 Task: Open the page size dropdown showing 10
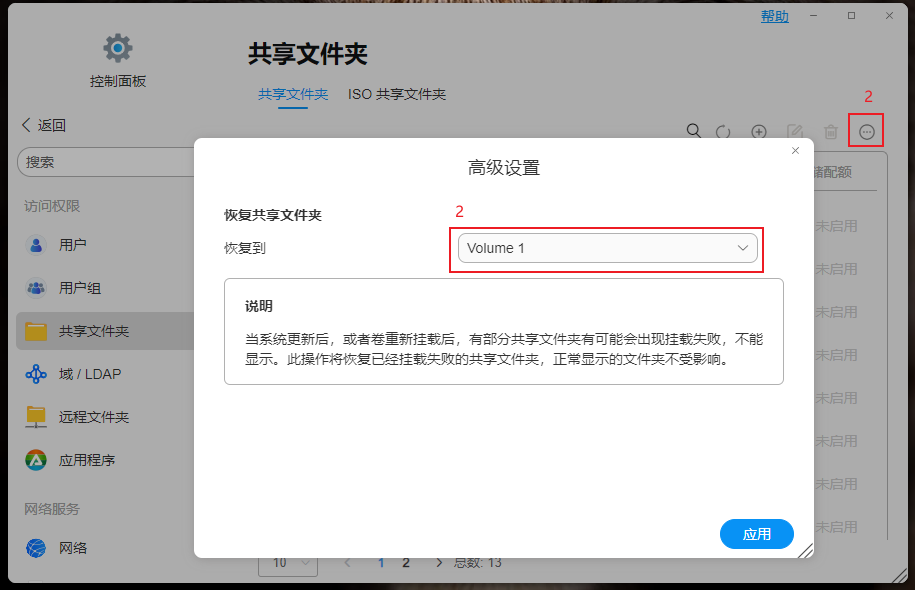point(288,563)
